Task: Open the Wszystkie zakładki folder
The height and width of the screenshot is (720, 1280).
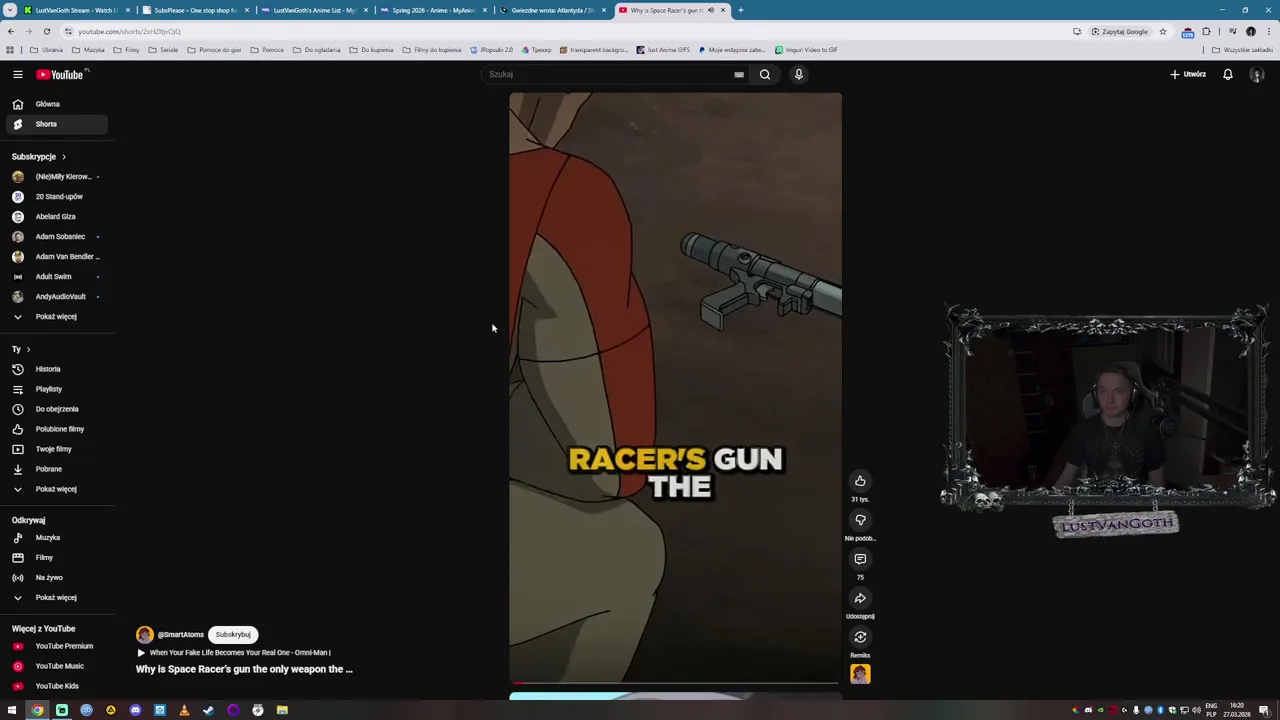Action: click(x=1244, y=49)
